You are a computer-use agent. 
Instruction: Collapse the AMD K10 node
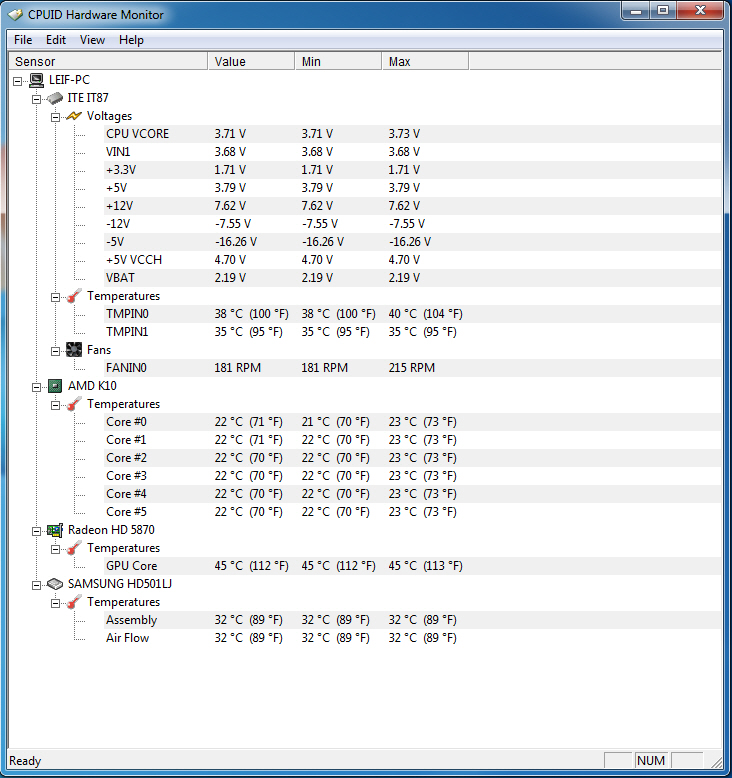[37, 387]
